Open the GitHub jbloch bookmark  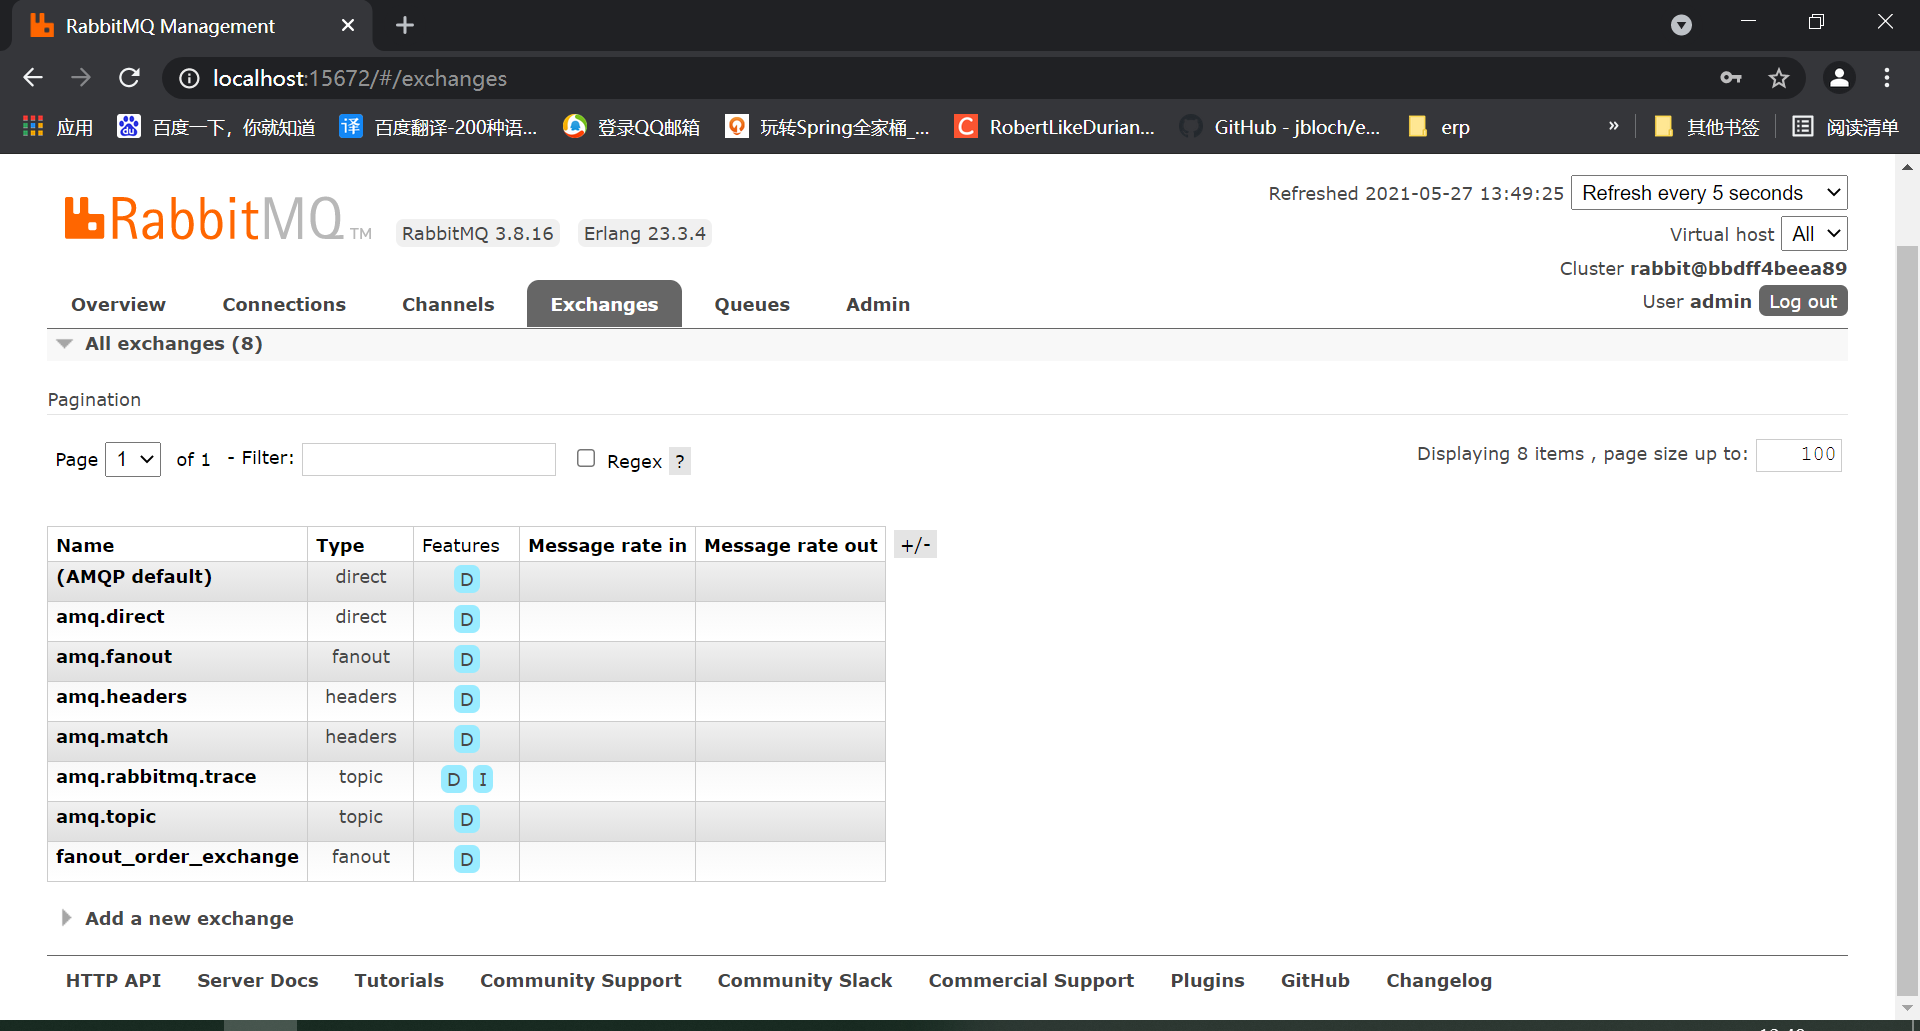[x=1280, y=127]
